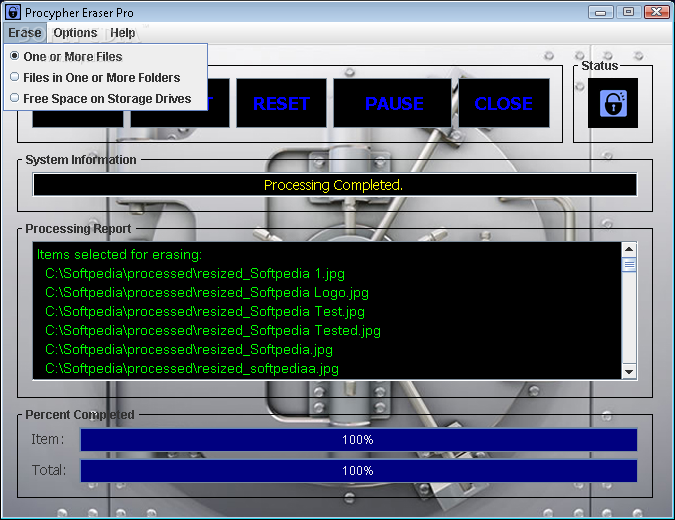Maximize the Procypher Eraser Pro window

click(628, 12)
